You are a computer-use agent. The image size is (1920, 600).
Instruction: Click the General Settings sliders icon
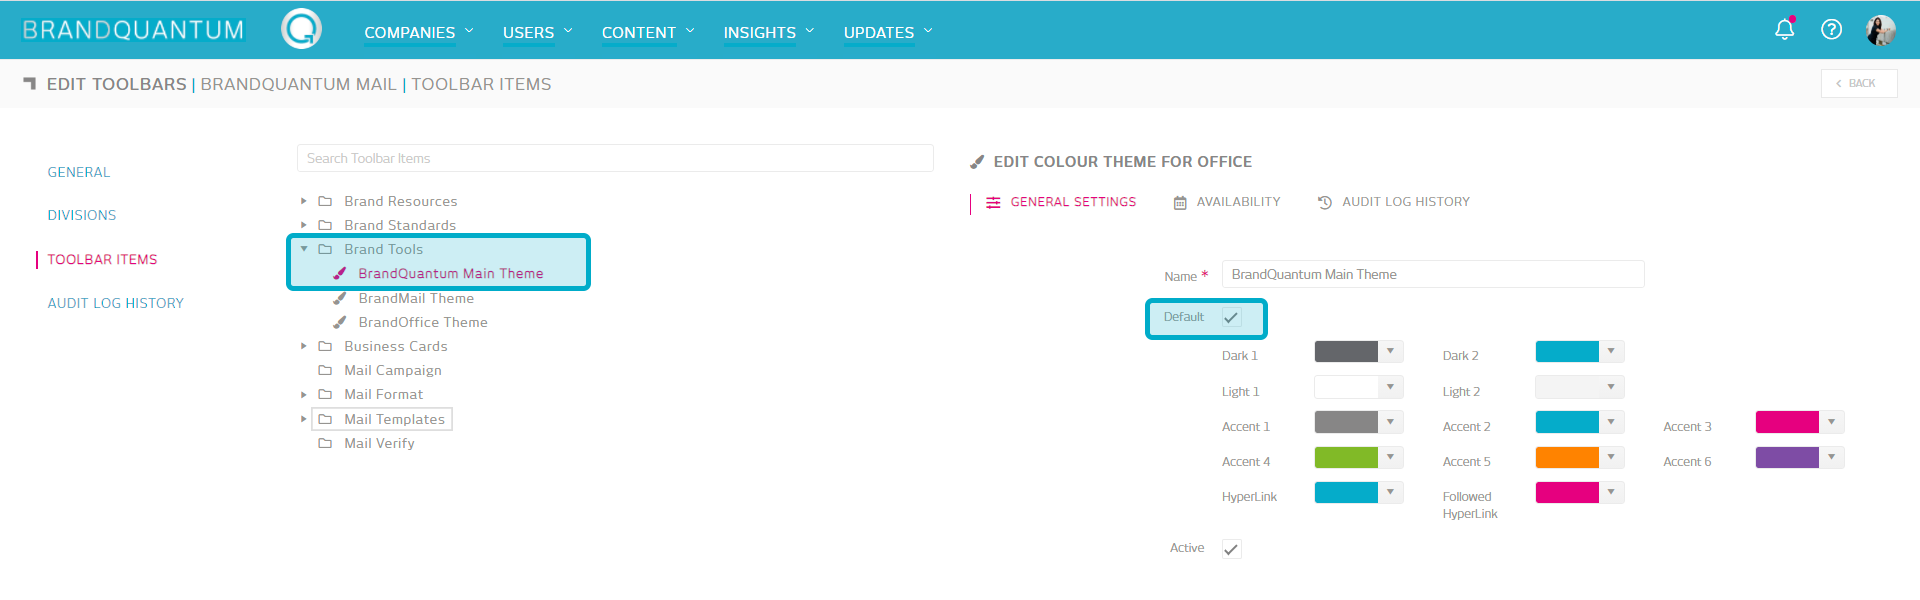click(x=993, y=202)
